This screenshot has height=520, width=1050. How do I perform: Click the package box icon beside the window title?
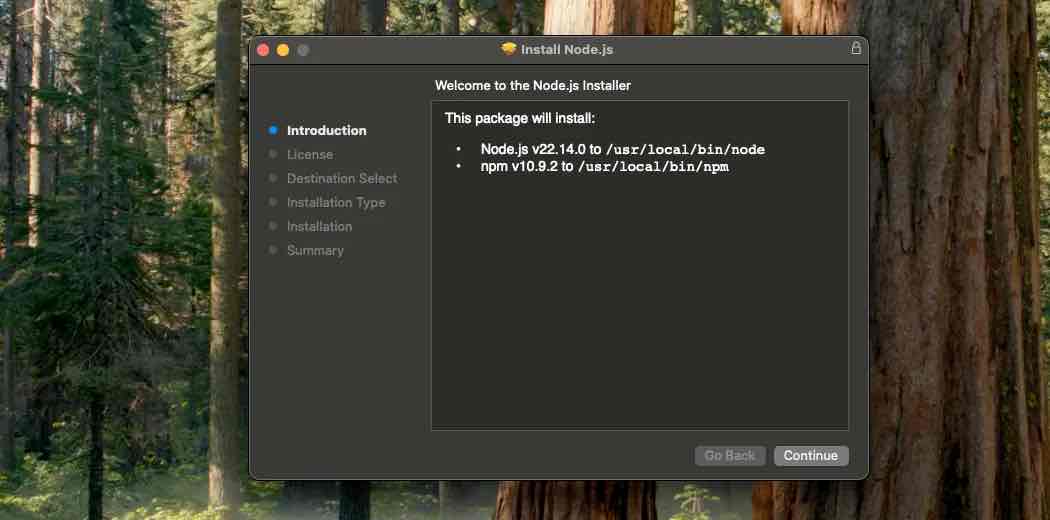pyautogui.click(x=509, y=50)
